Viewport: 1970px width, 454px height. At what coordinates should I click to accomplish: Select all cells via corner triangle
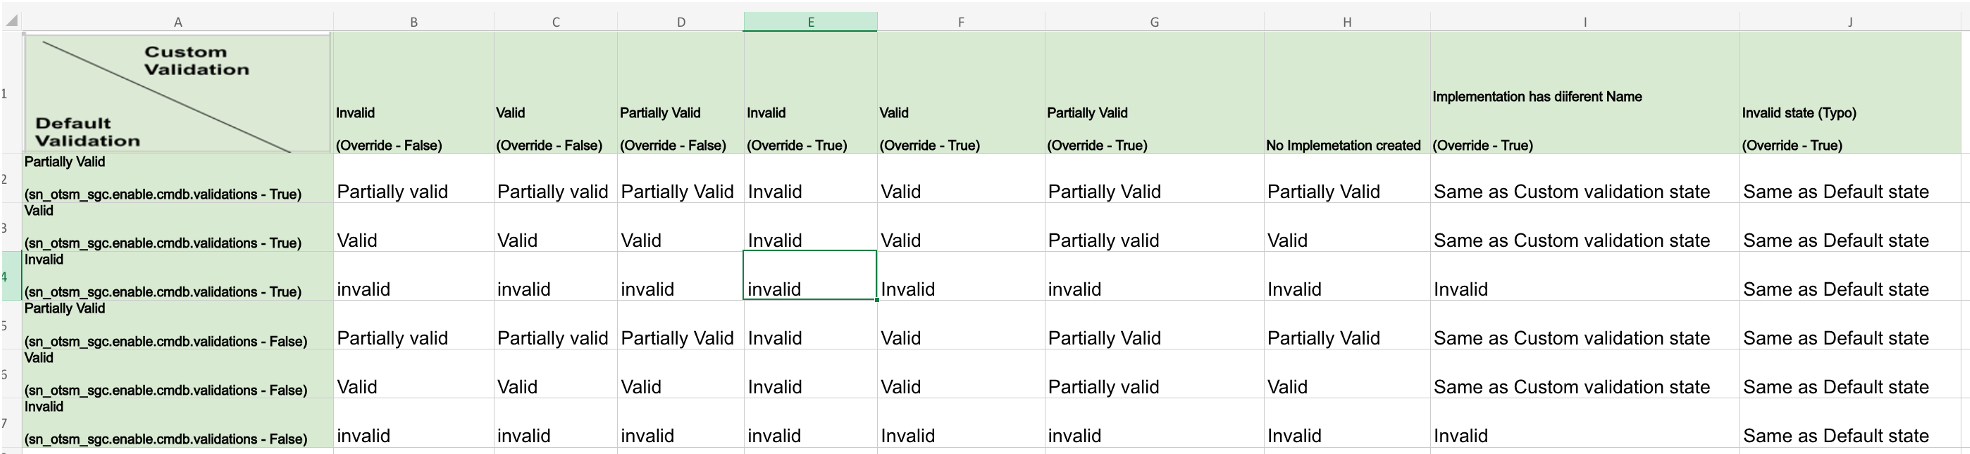[10, 21]
